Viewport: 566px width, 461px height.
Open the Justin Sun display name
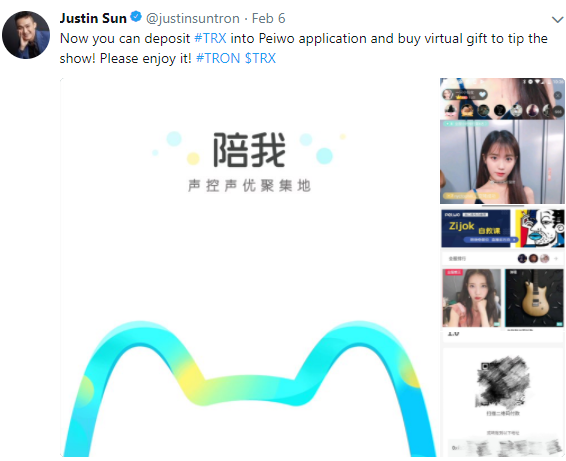click(93, 18)
